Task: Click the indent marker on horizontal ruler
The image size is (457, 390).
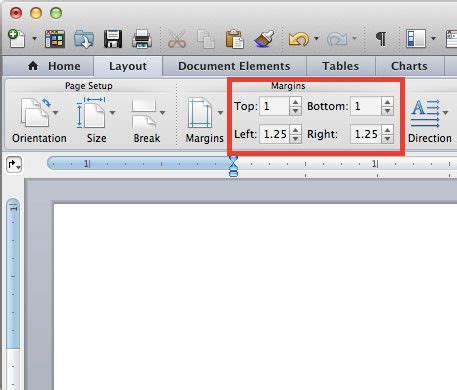Action: [x=234, y=166]
